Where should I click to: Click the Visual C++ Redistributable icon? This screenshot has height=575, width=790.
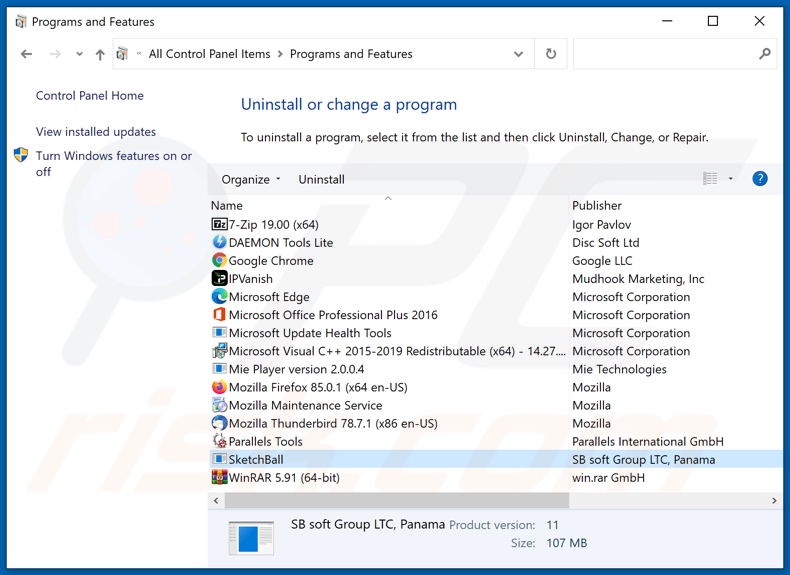pos(219,351)
